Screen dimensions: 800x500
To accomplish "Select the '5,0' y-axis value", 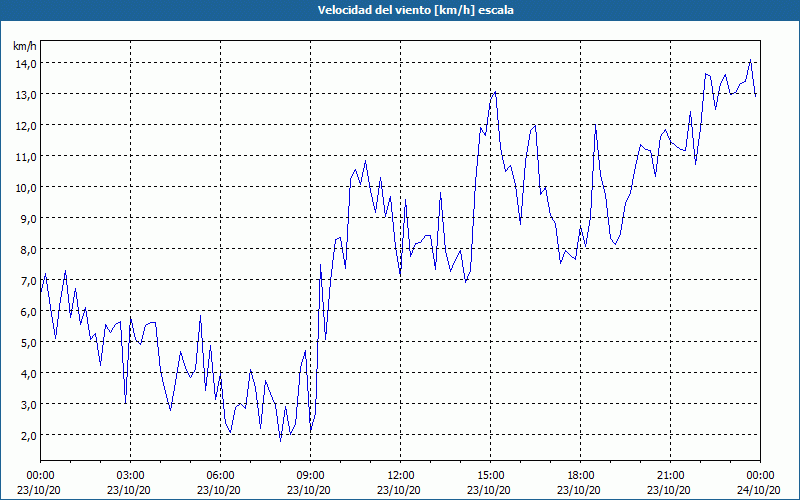I will point(28,343).
